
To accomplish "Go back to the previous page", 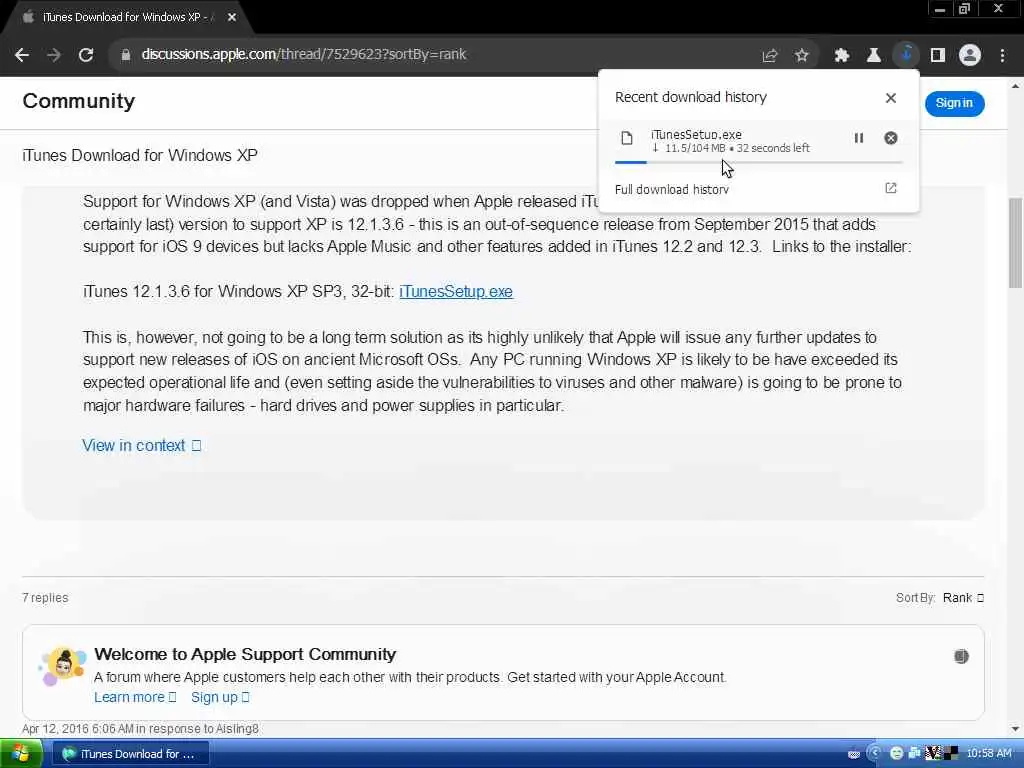I will [x=22, y=55].
